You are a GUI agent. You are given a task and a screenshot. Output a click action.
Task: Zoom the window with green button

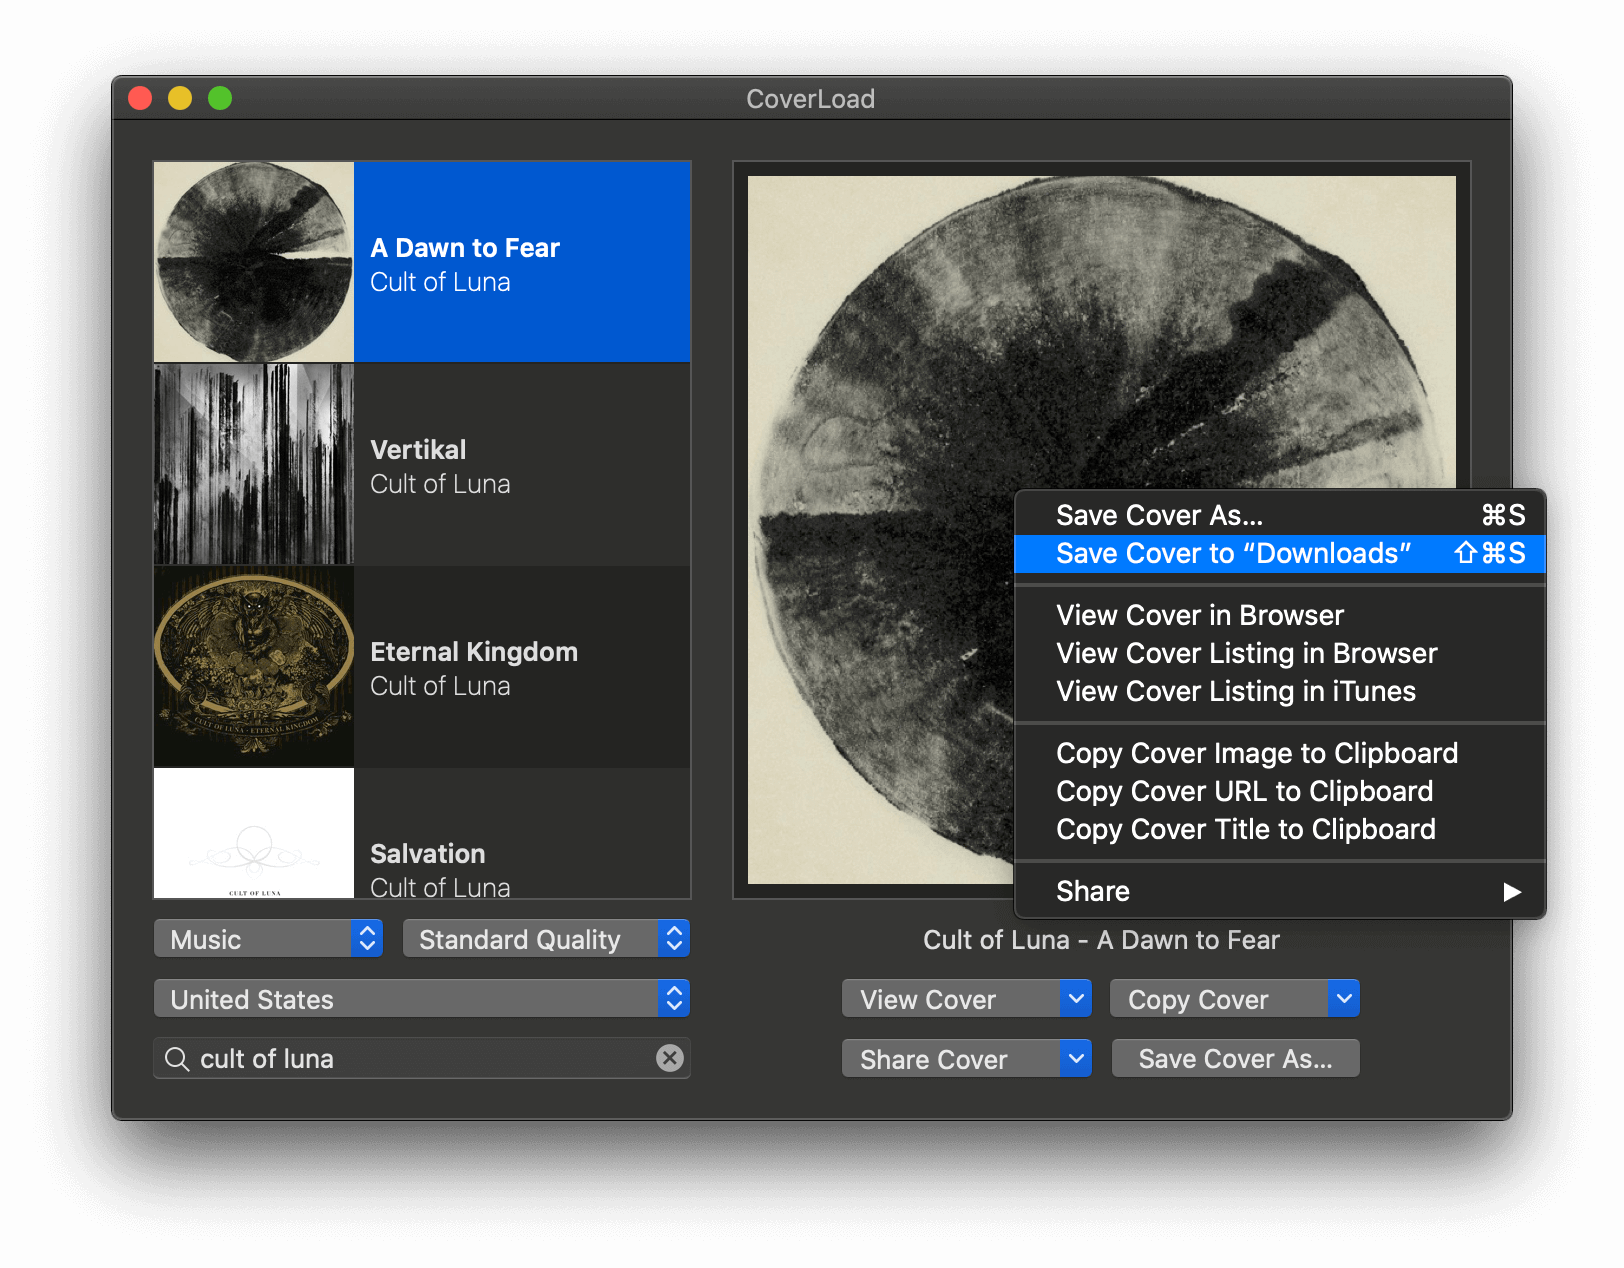pyautogui.click(x=220, y=98)
